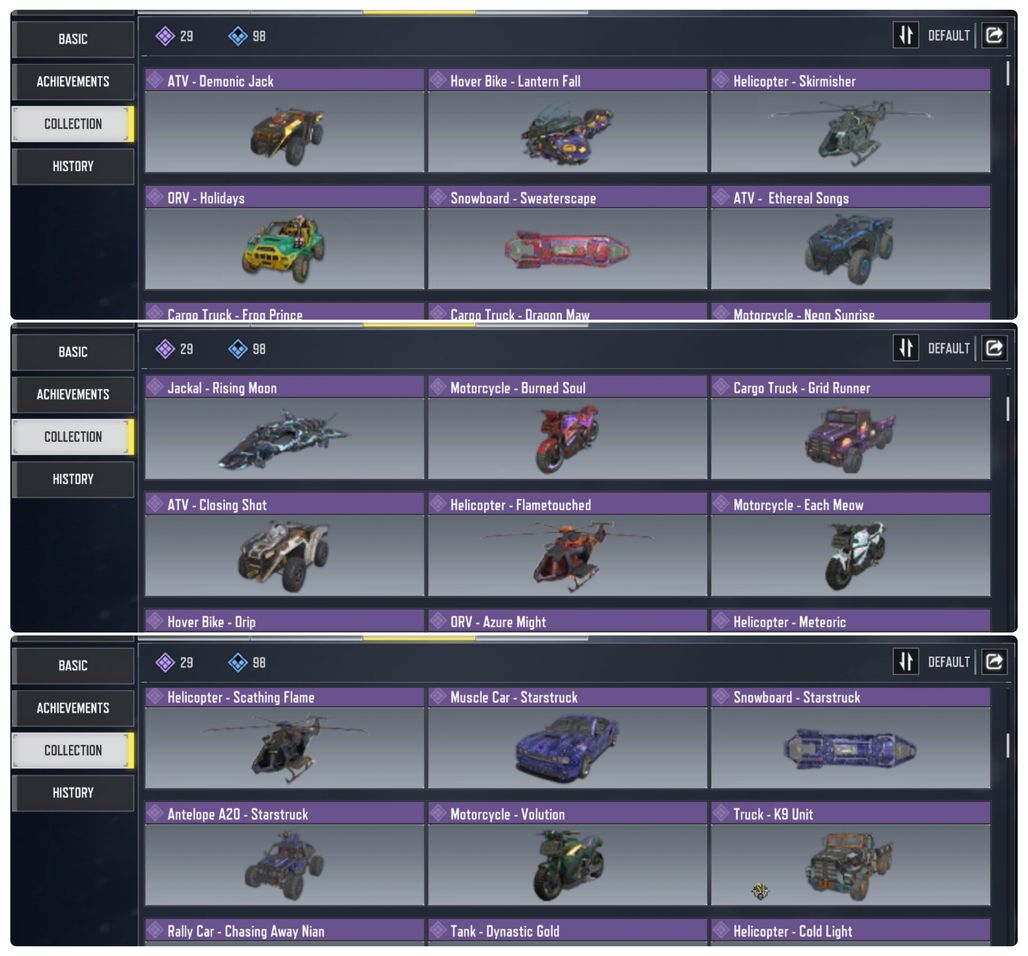Image resolution: width=1028 pixels, height=956 pixels.
Task: Select the Helicopter - Skirmisher skin card
Action: tap(850, 121)
